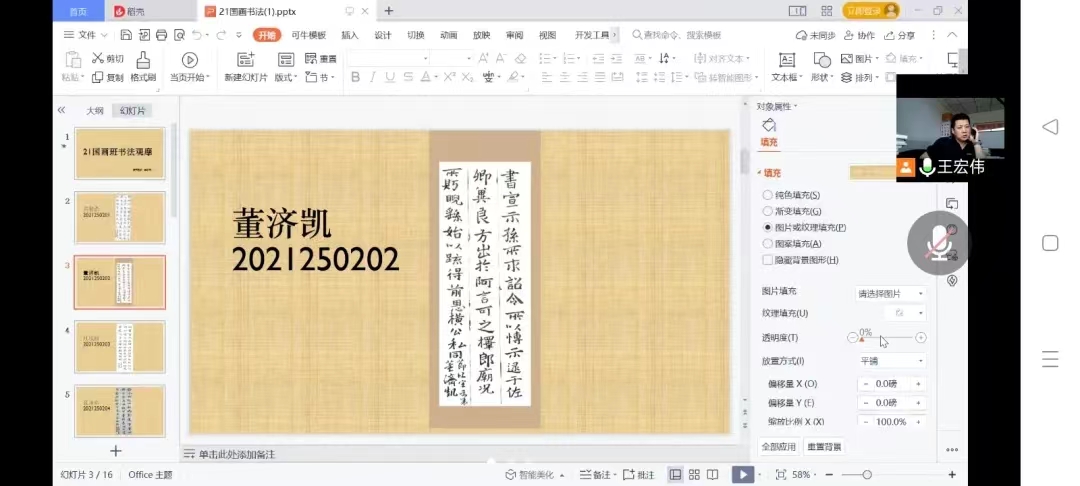
Task: Open placement mode dropdown showing 平铺
Action: click(x=890, y=361)
